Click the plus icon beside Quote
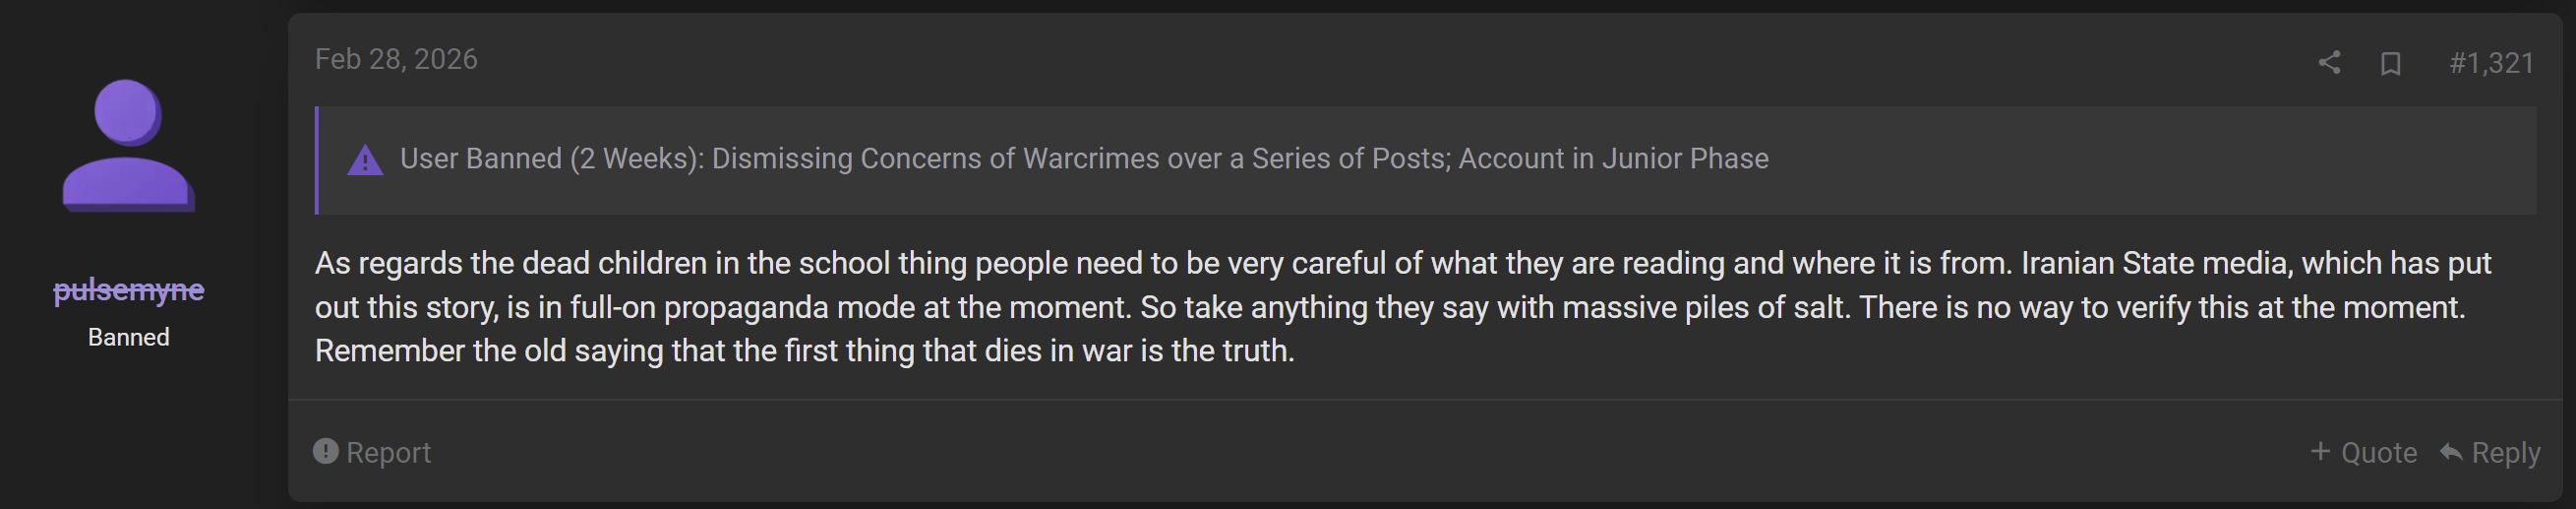The height and width of the screenshot is (509, 2576). point(2320,451)
